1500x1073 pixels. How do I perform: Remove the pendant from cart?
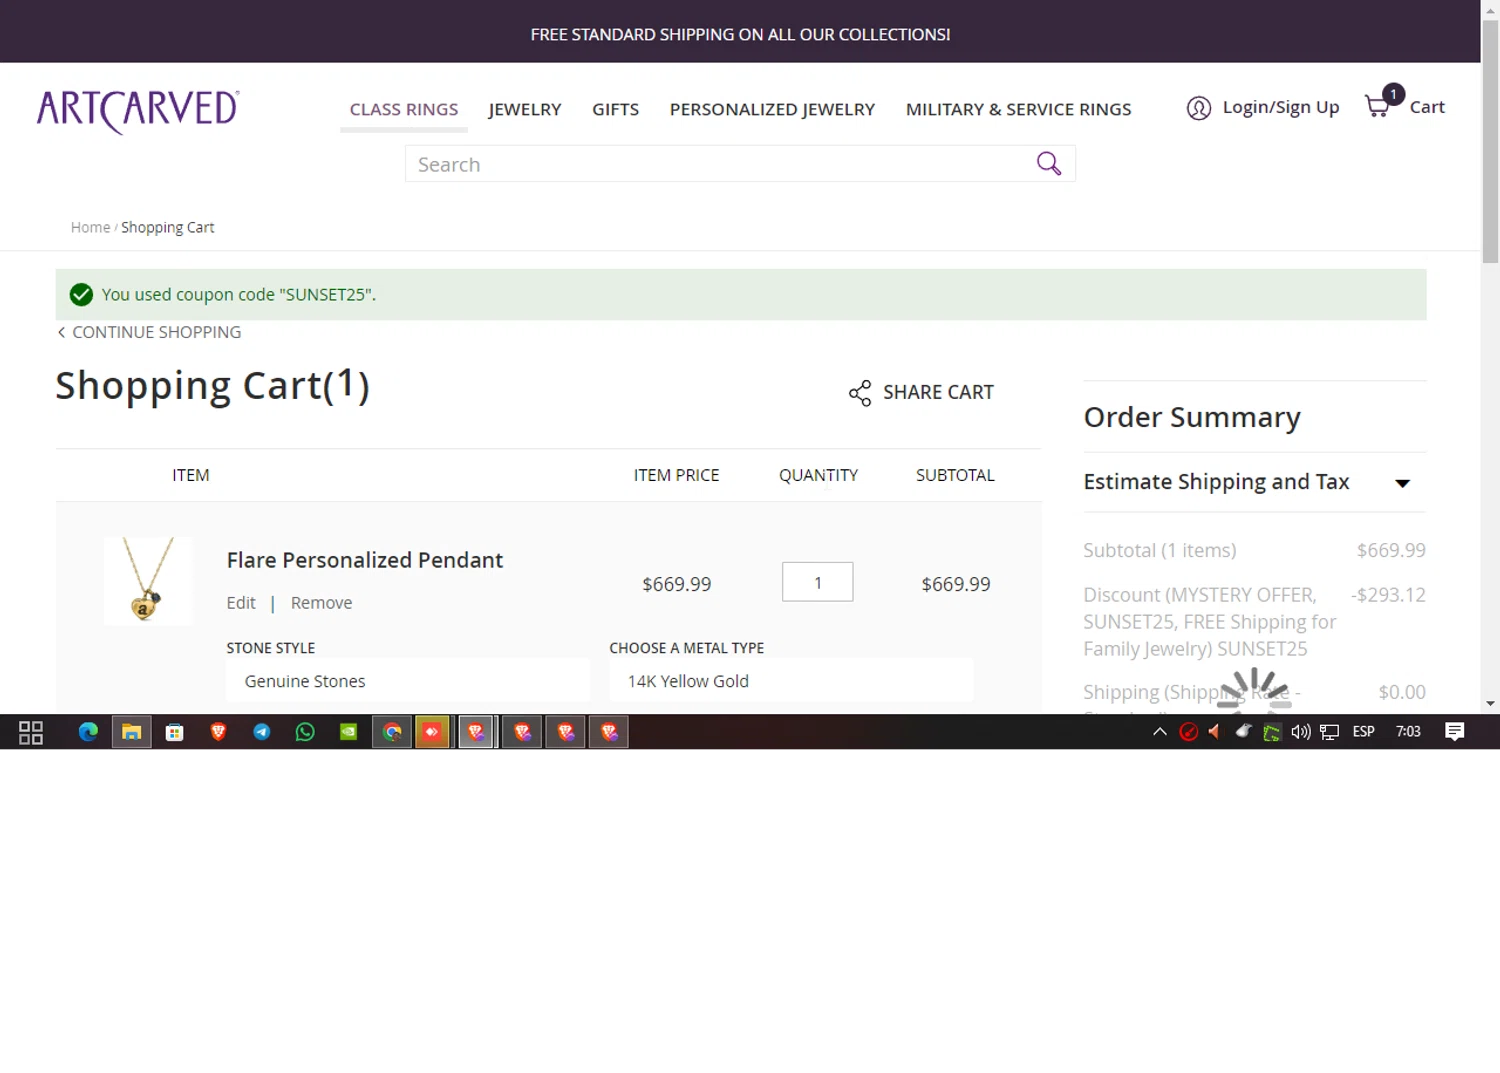(321, 603)
